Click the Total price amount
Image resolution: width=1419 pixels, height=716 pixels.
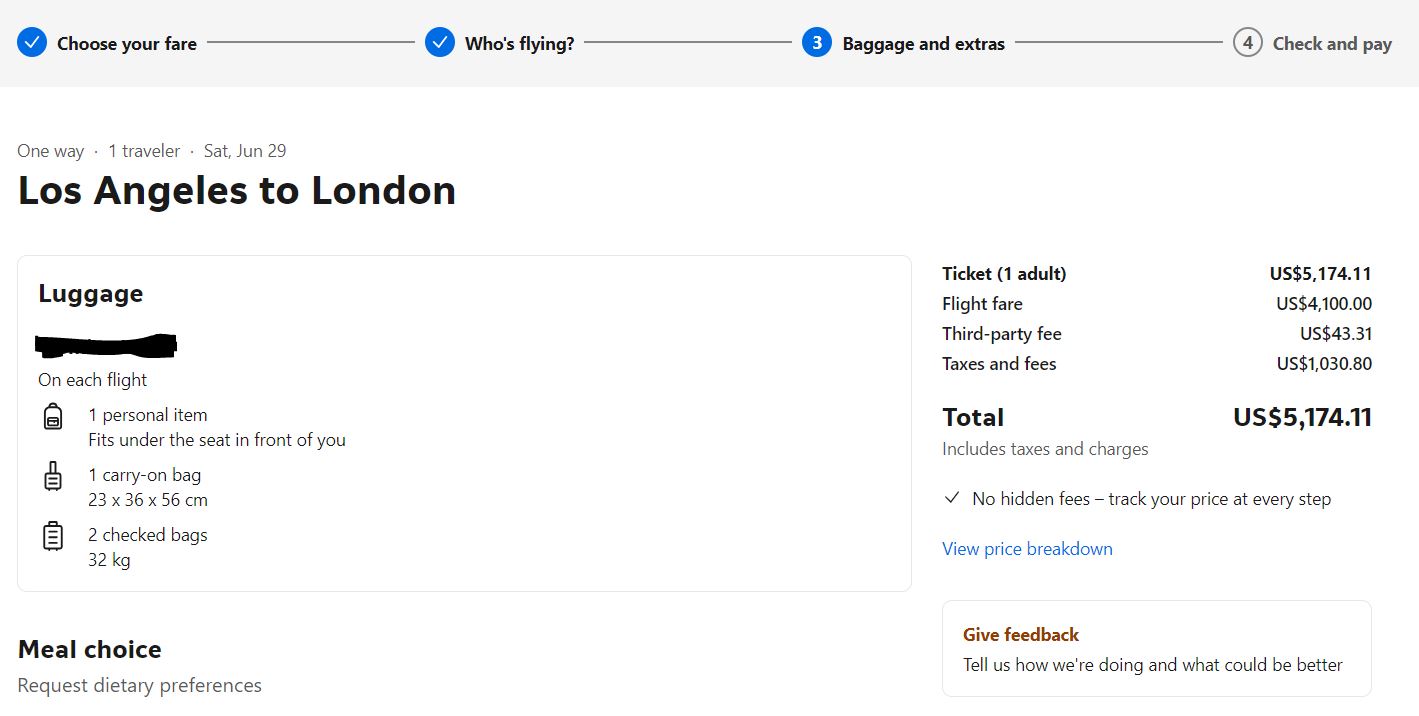click(1301, 417)
